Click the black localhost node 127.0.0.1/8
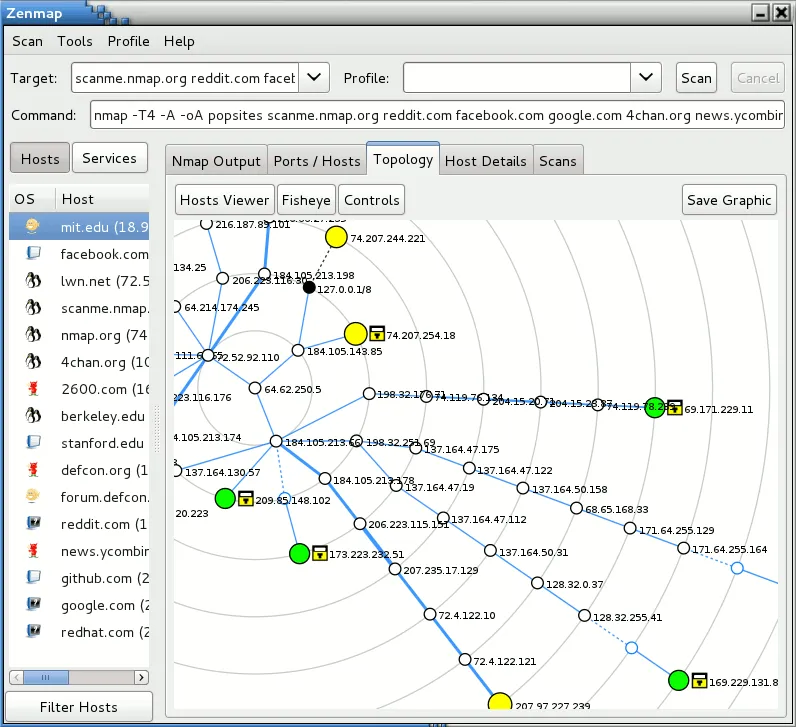 tap(309, 288)
